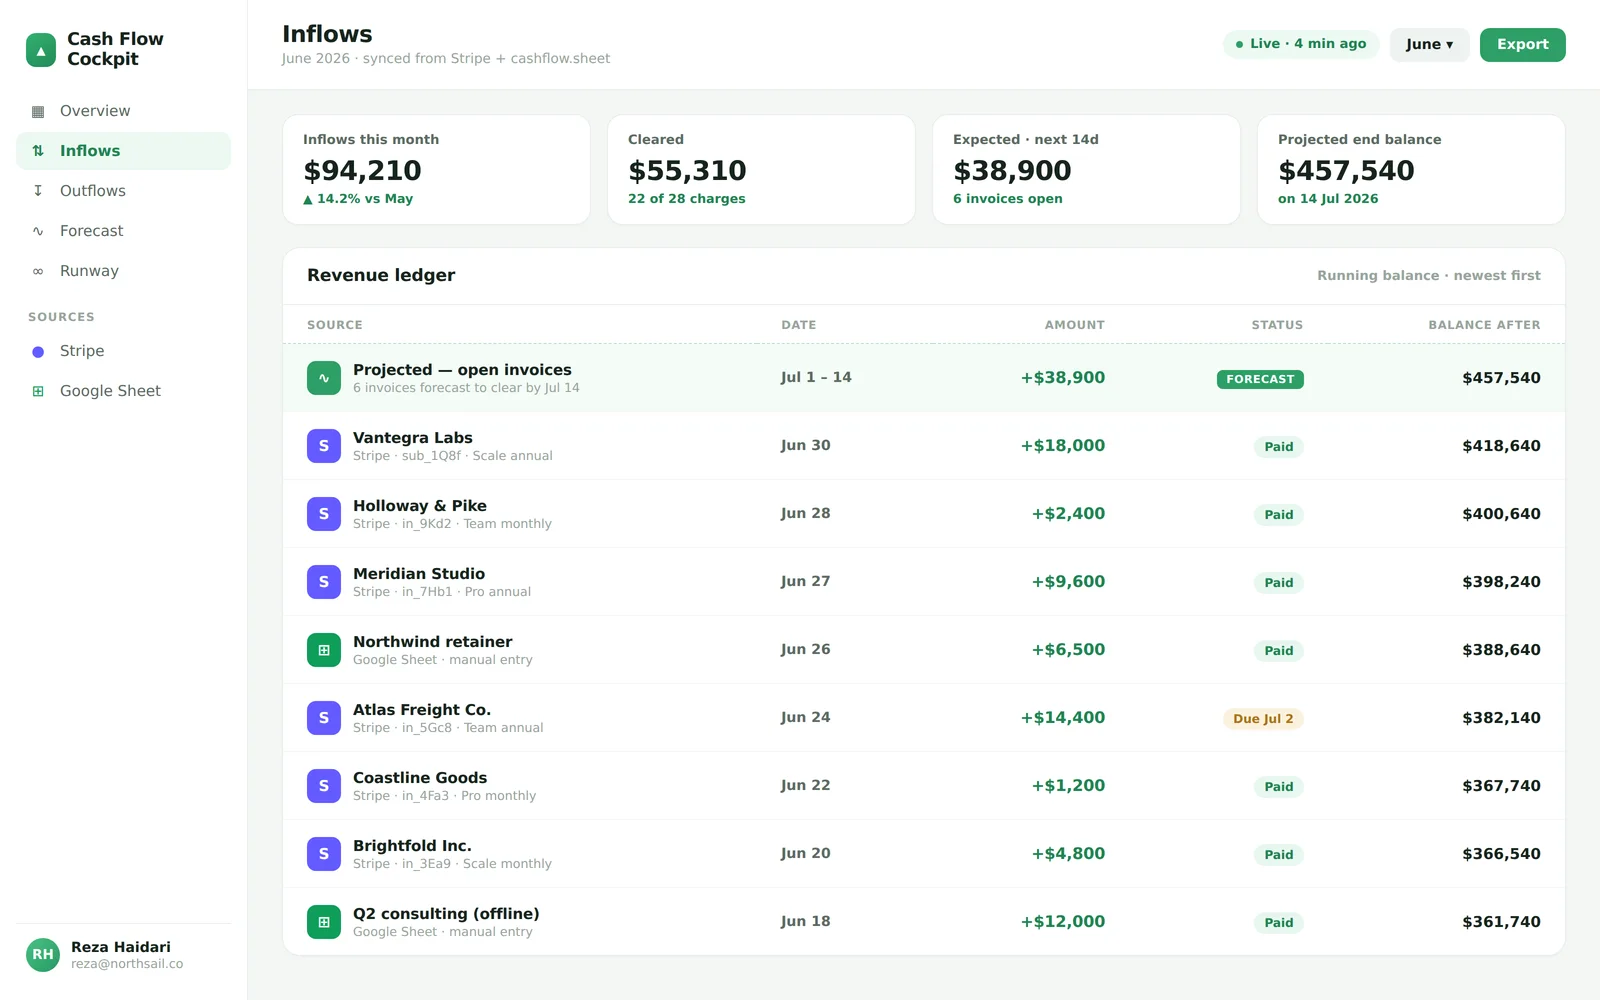Click the Stripe icon beside Meridian Studio
This screenshot has width=1600, height=1000.
(324, 582)
